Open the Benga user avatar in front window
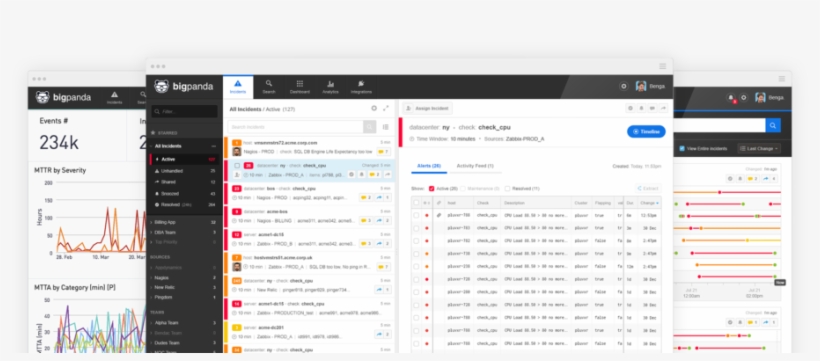 (641, 86)
